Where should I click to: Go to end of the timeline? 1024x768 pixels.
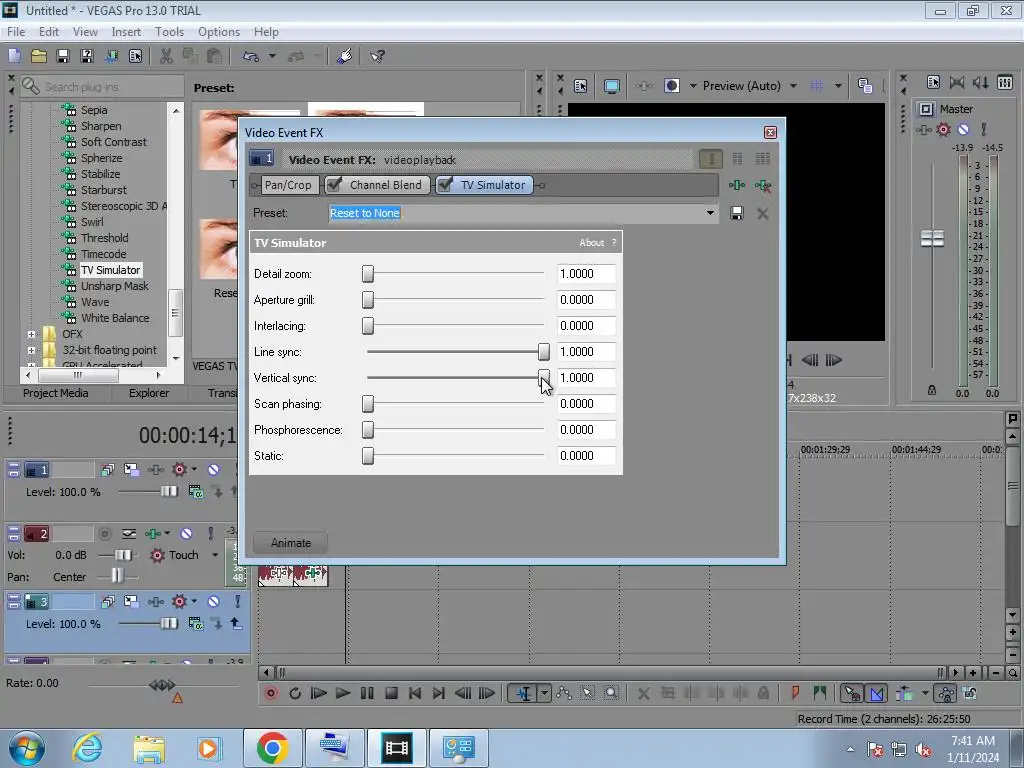coord(439,694)
